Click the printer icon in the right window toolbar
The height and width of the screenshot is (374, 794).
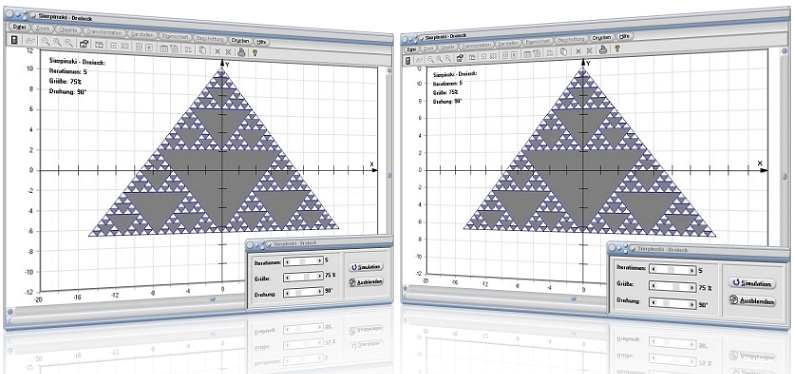(603, 50)
